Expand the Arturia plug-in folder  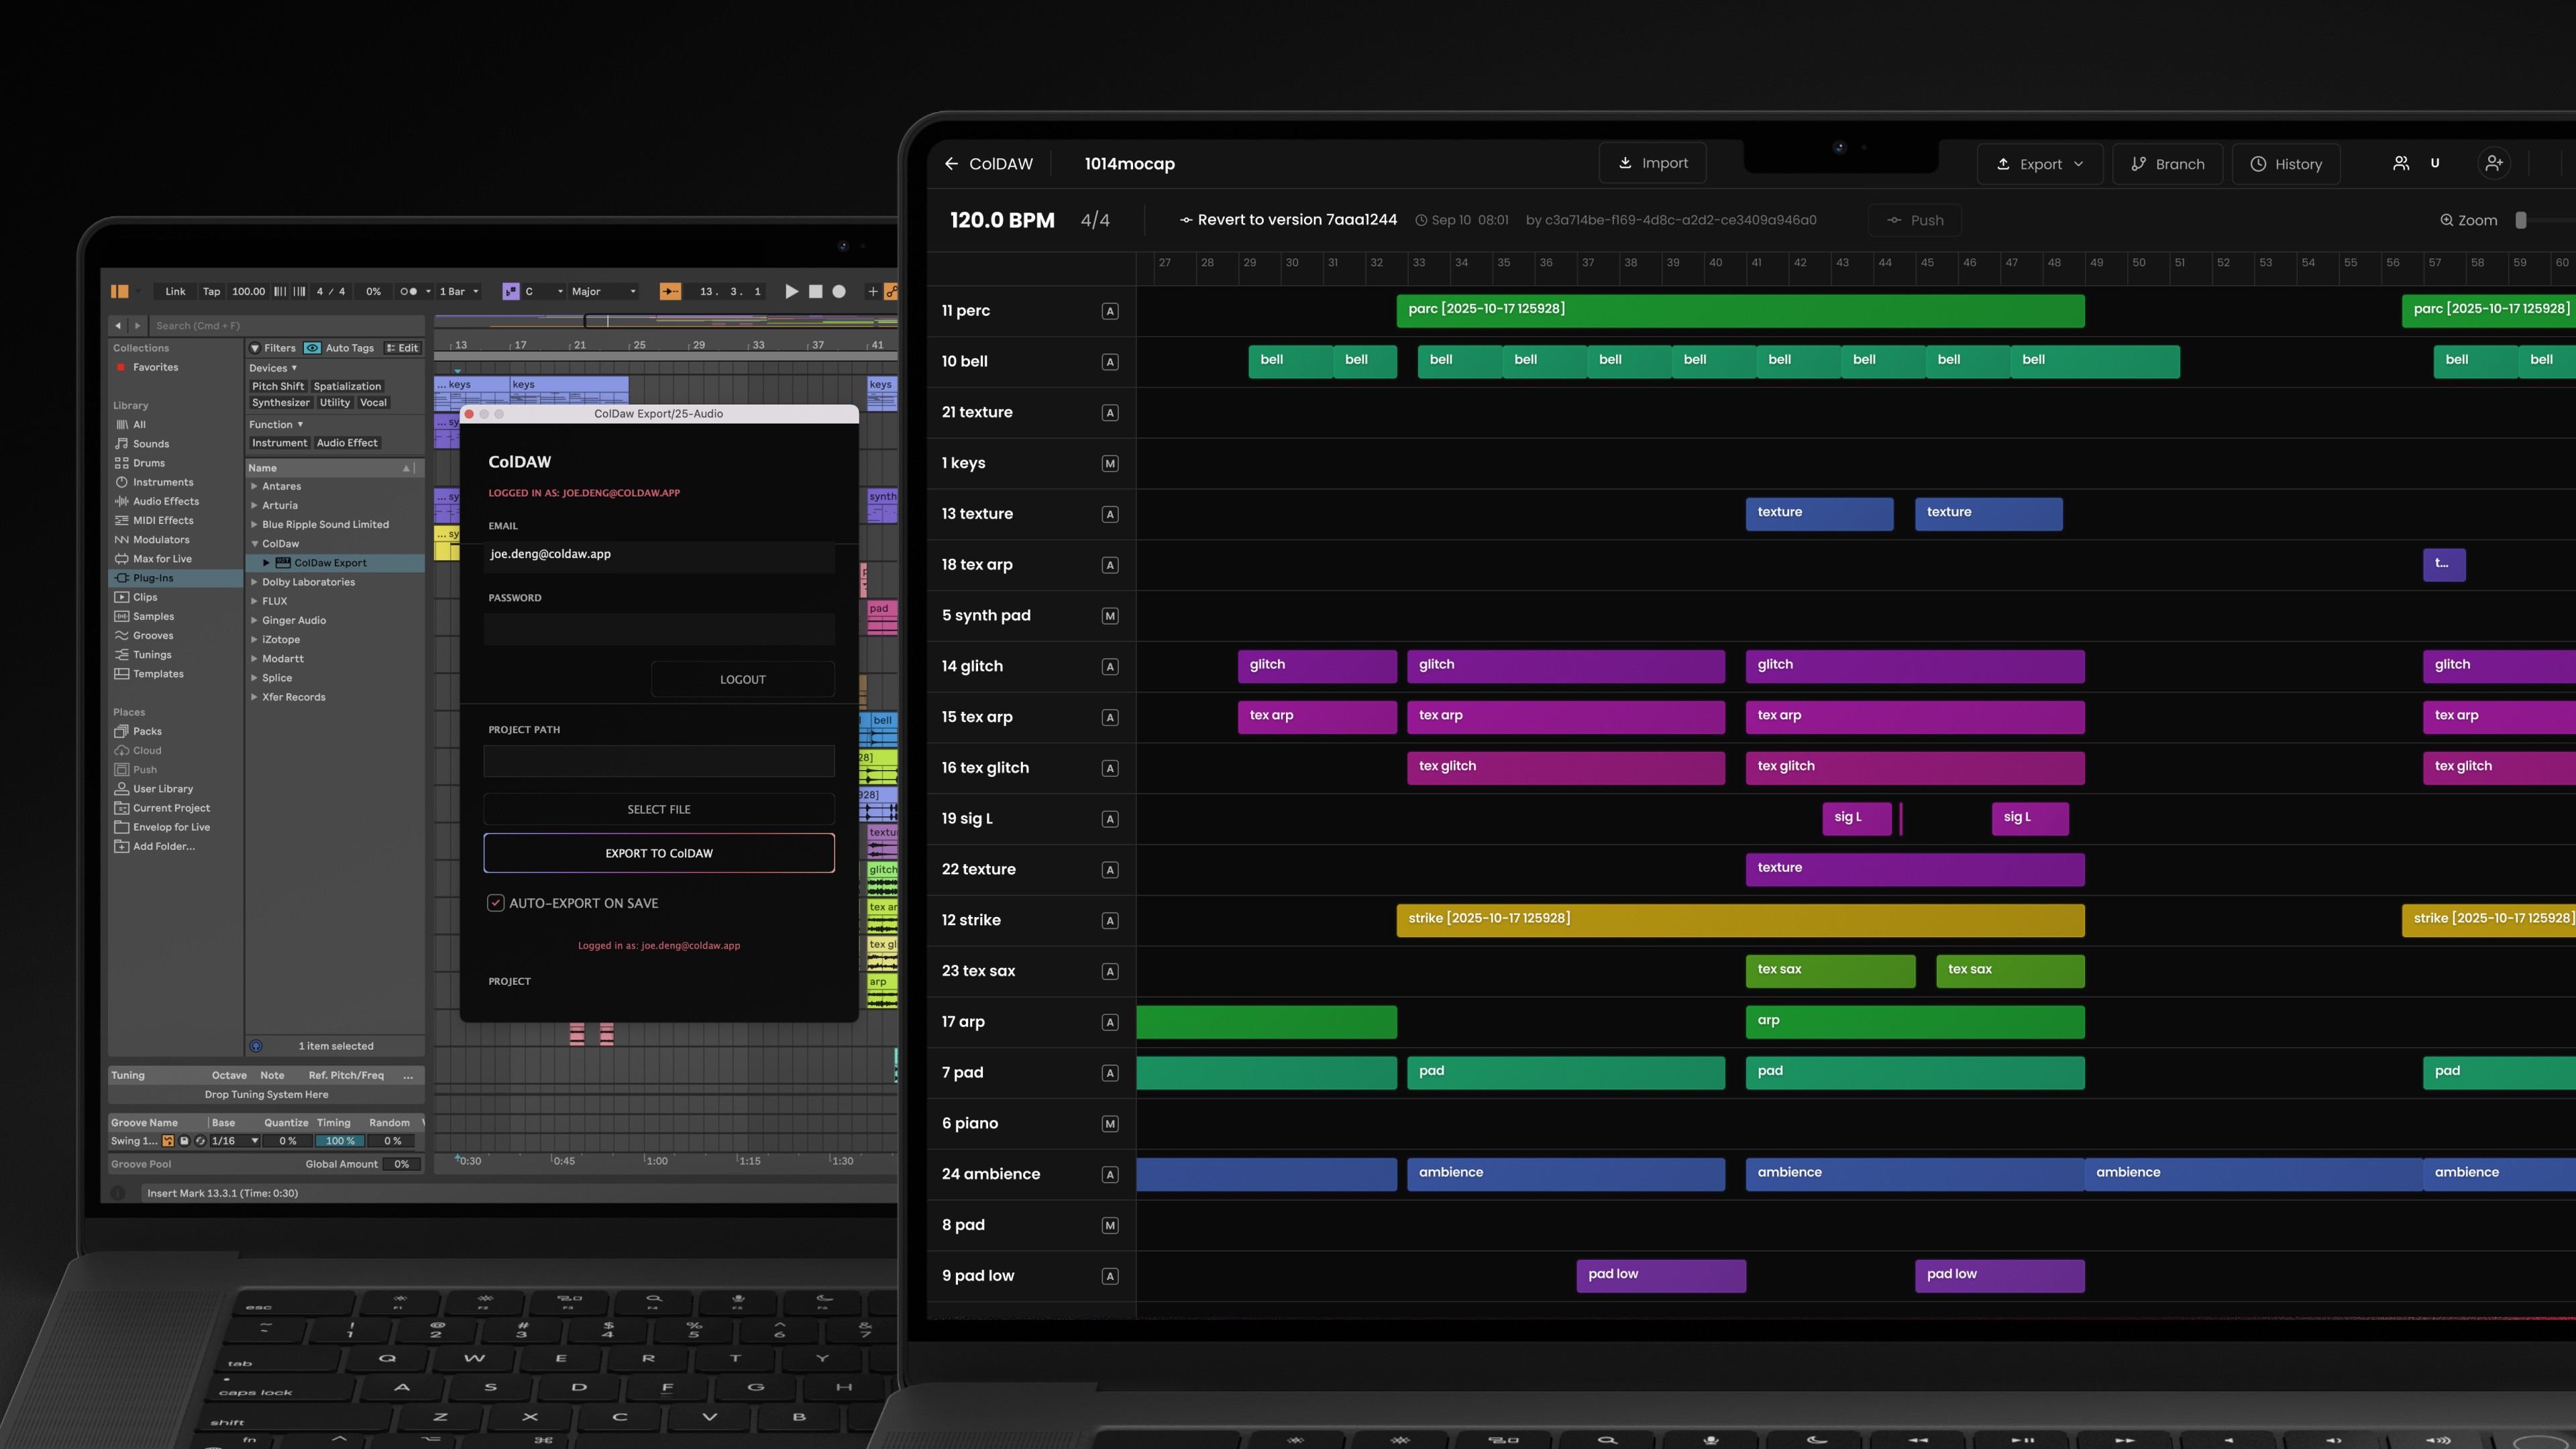pyautogui.click(x=254, y=505)
